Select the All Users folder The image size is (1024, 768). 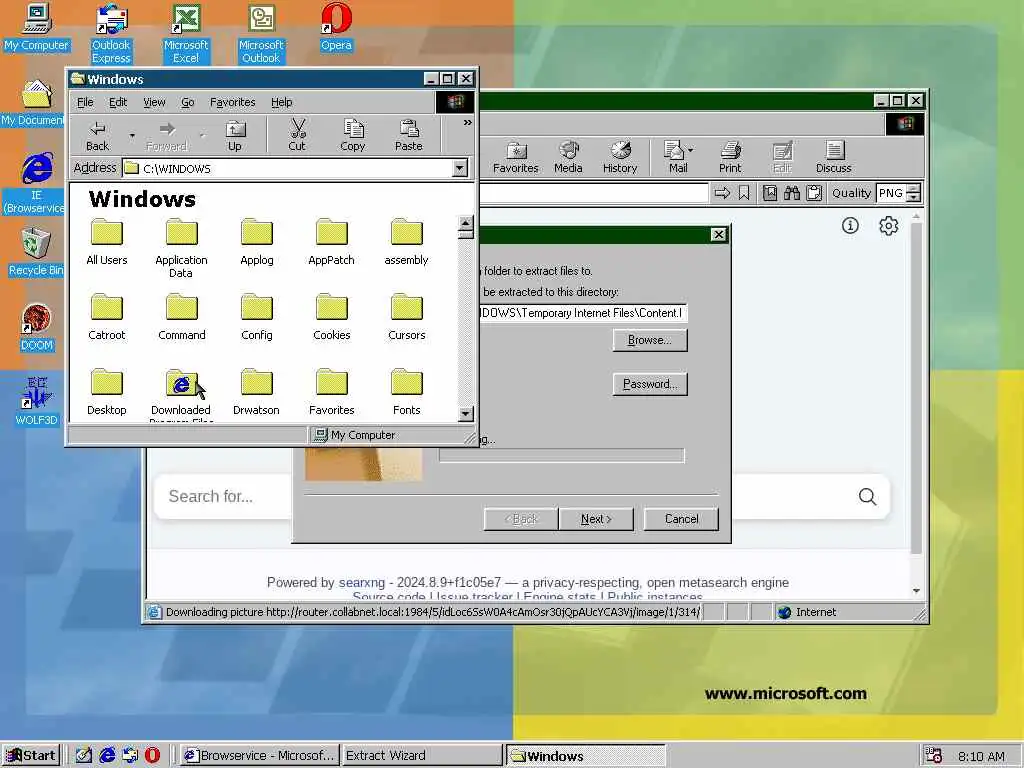click(106, 242)
